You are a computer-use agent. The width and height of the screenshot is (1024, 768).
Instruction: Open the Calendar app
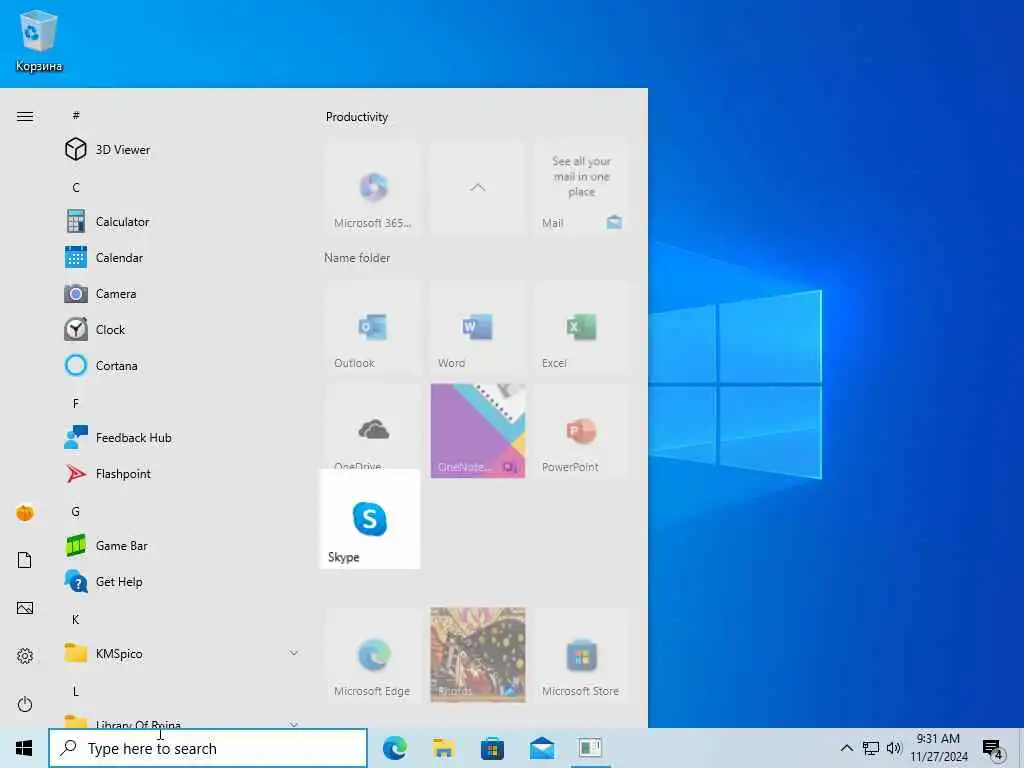pyautogui.click(x=180, y=257)
